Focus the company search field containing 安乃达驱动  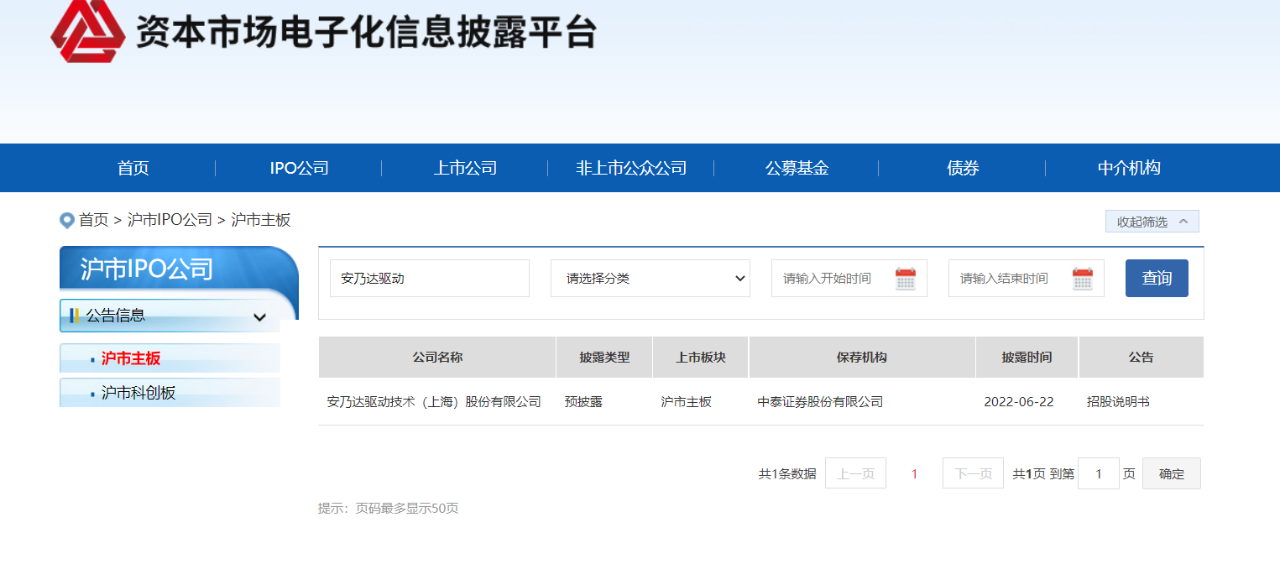click(x=430, y=278)
